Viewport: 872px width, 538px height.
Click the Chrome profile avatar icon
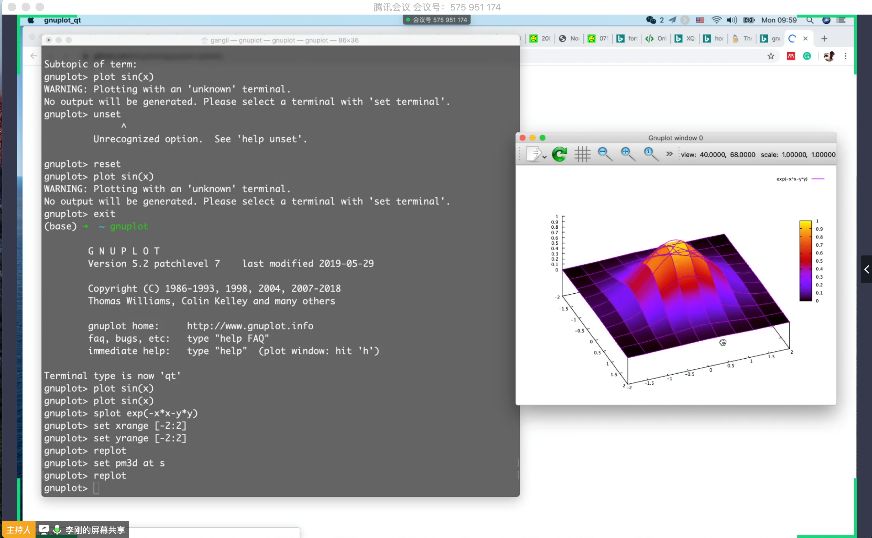tap(829, 56)
